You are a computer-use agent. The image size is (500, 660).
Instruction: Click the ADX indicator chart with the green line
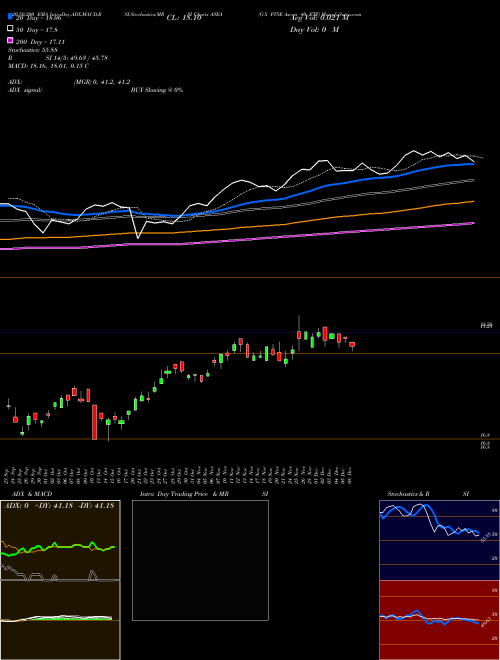coord(60,540)
